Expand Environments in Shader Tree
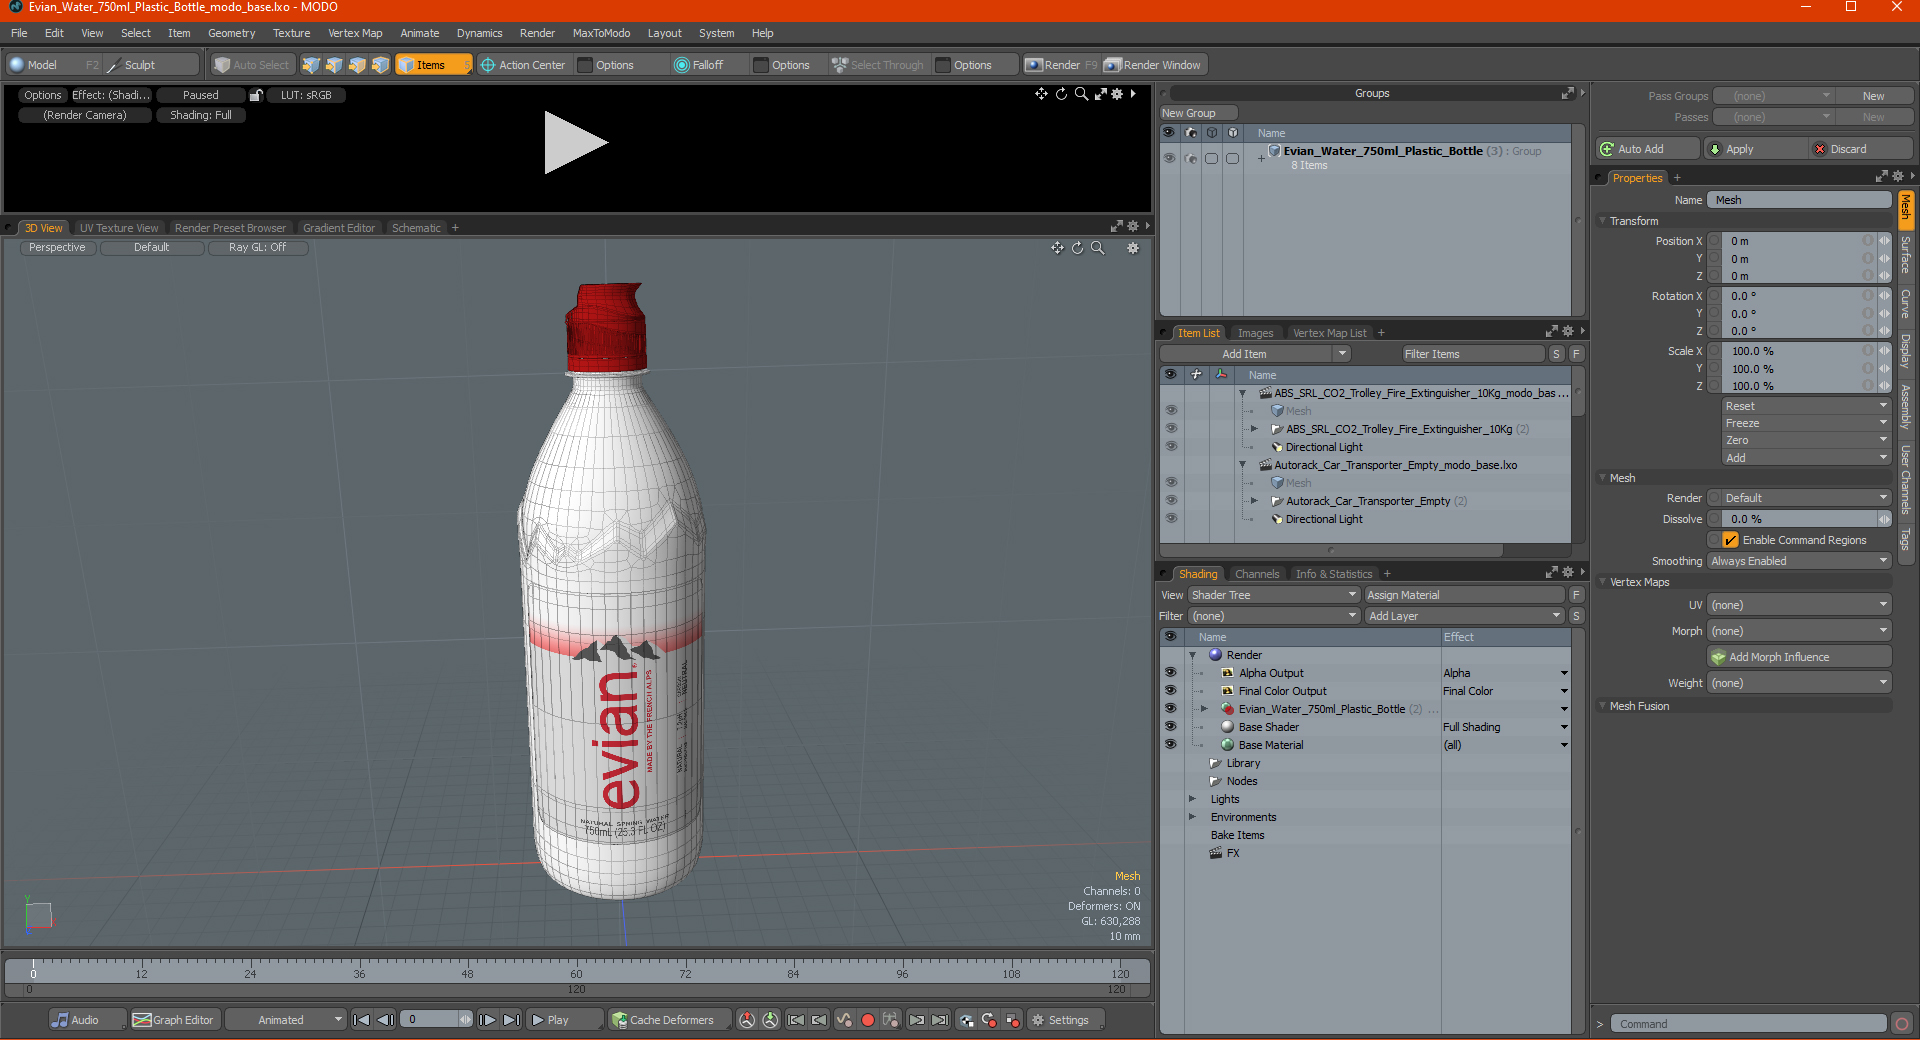Viewport: 1920px width, 1040px height. (1192, 817)
